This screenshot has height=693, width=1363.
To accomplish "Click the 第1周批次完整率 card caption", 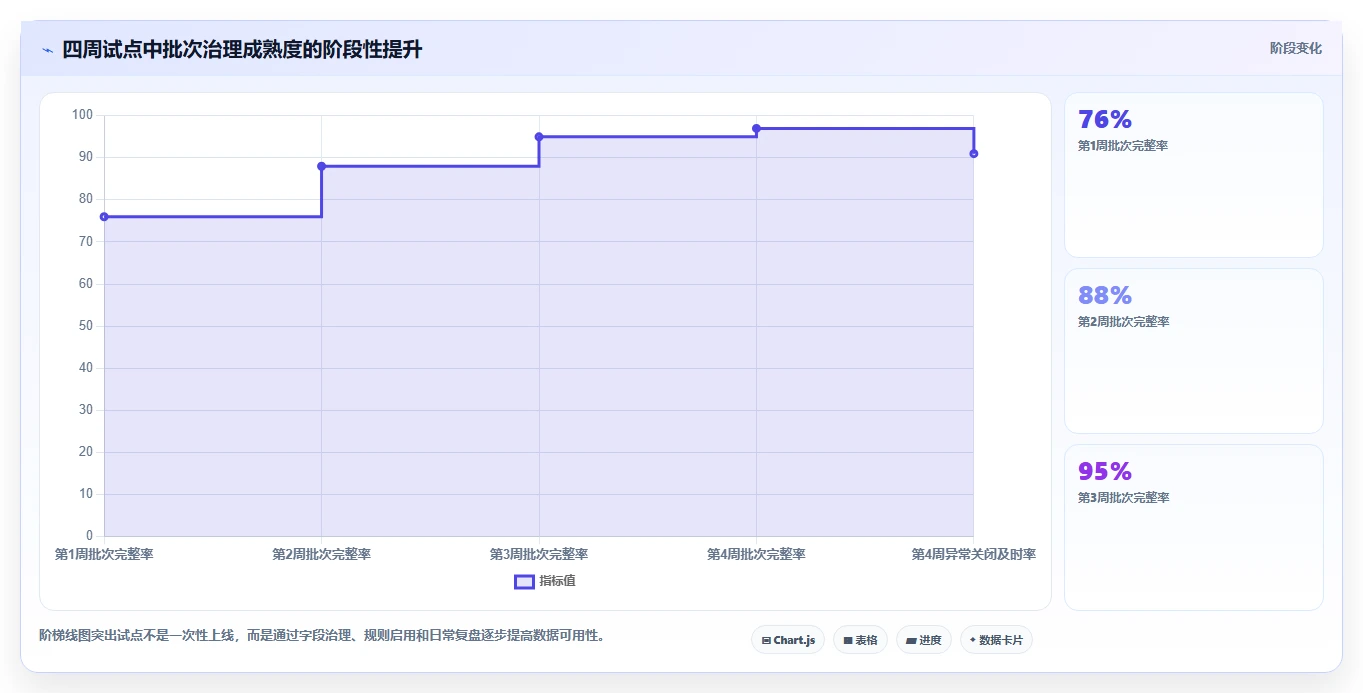I will pos(1123,146).
